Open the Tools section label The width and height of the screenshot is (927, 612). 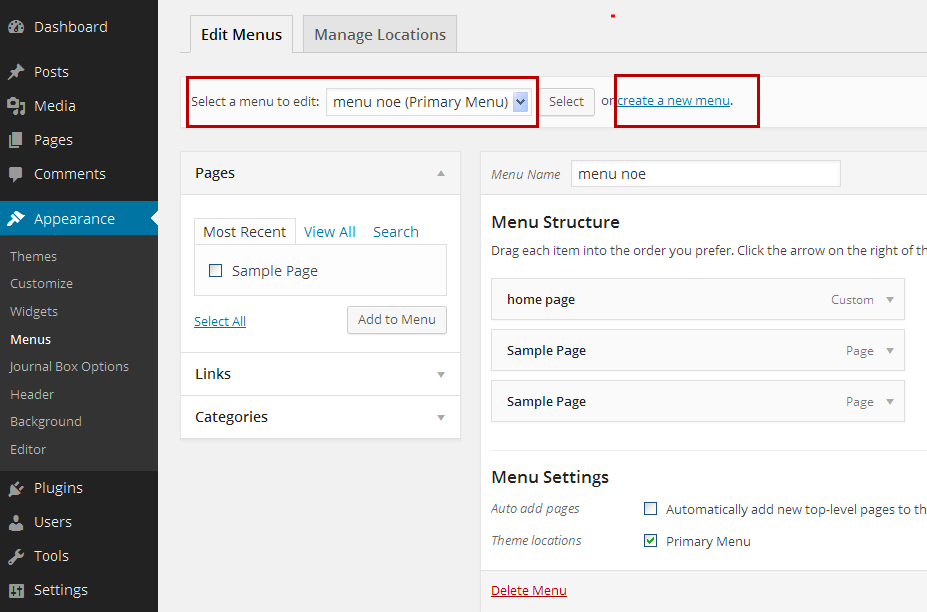(x=51, y=556)
